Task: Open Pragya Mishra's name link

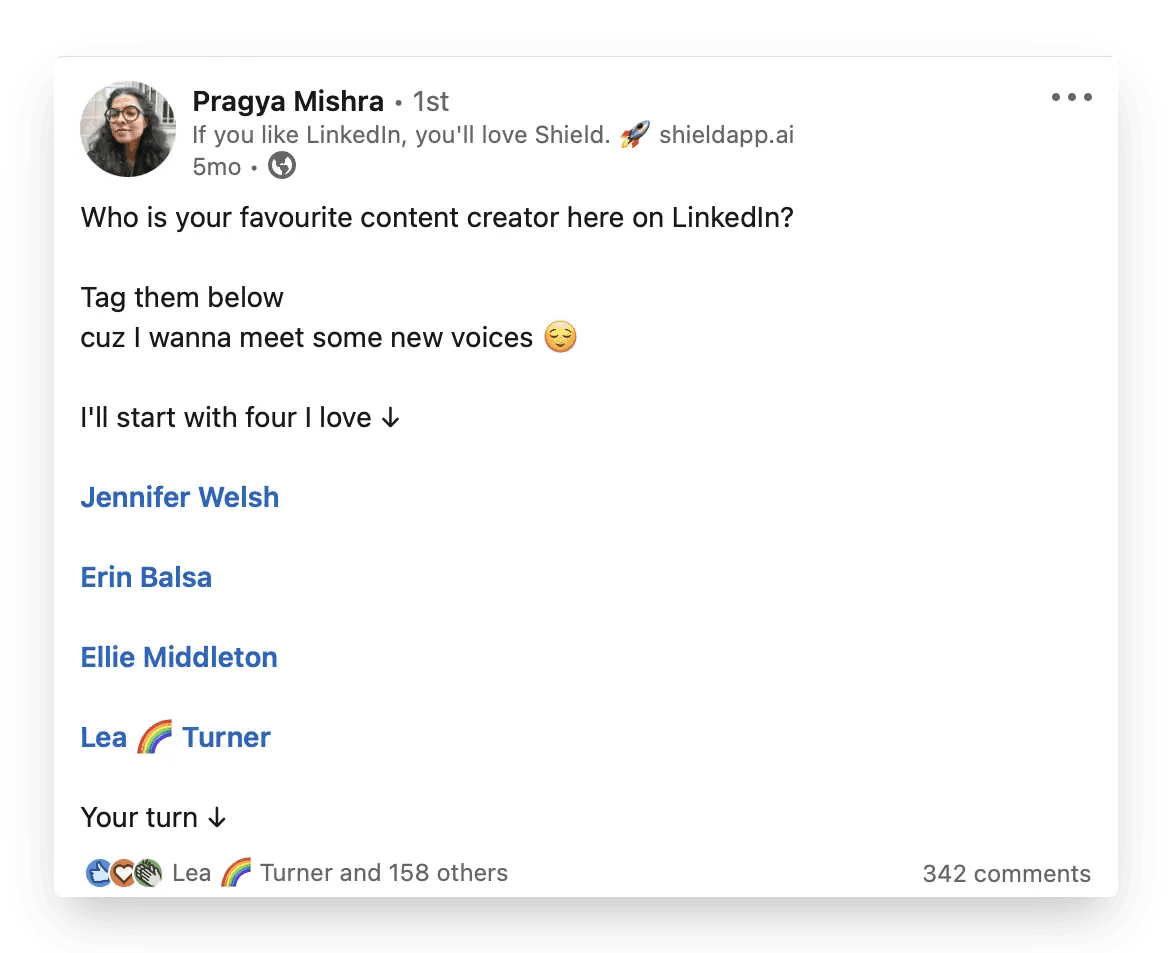Action: pos(288,101)
